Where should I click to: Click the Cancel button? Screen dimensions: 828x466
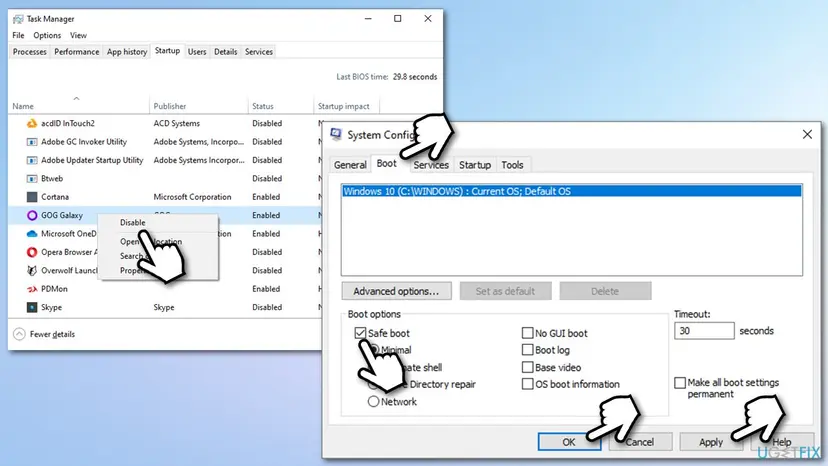pyautogui.click(x=640, y=442)
